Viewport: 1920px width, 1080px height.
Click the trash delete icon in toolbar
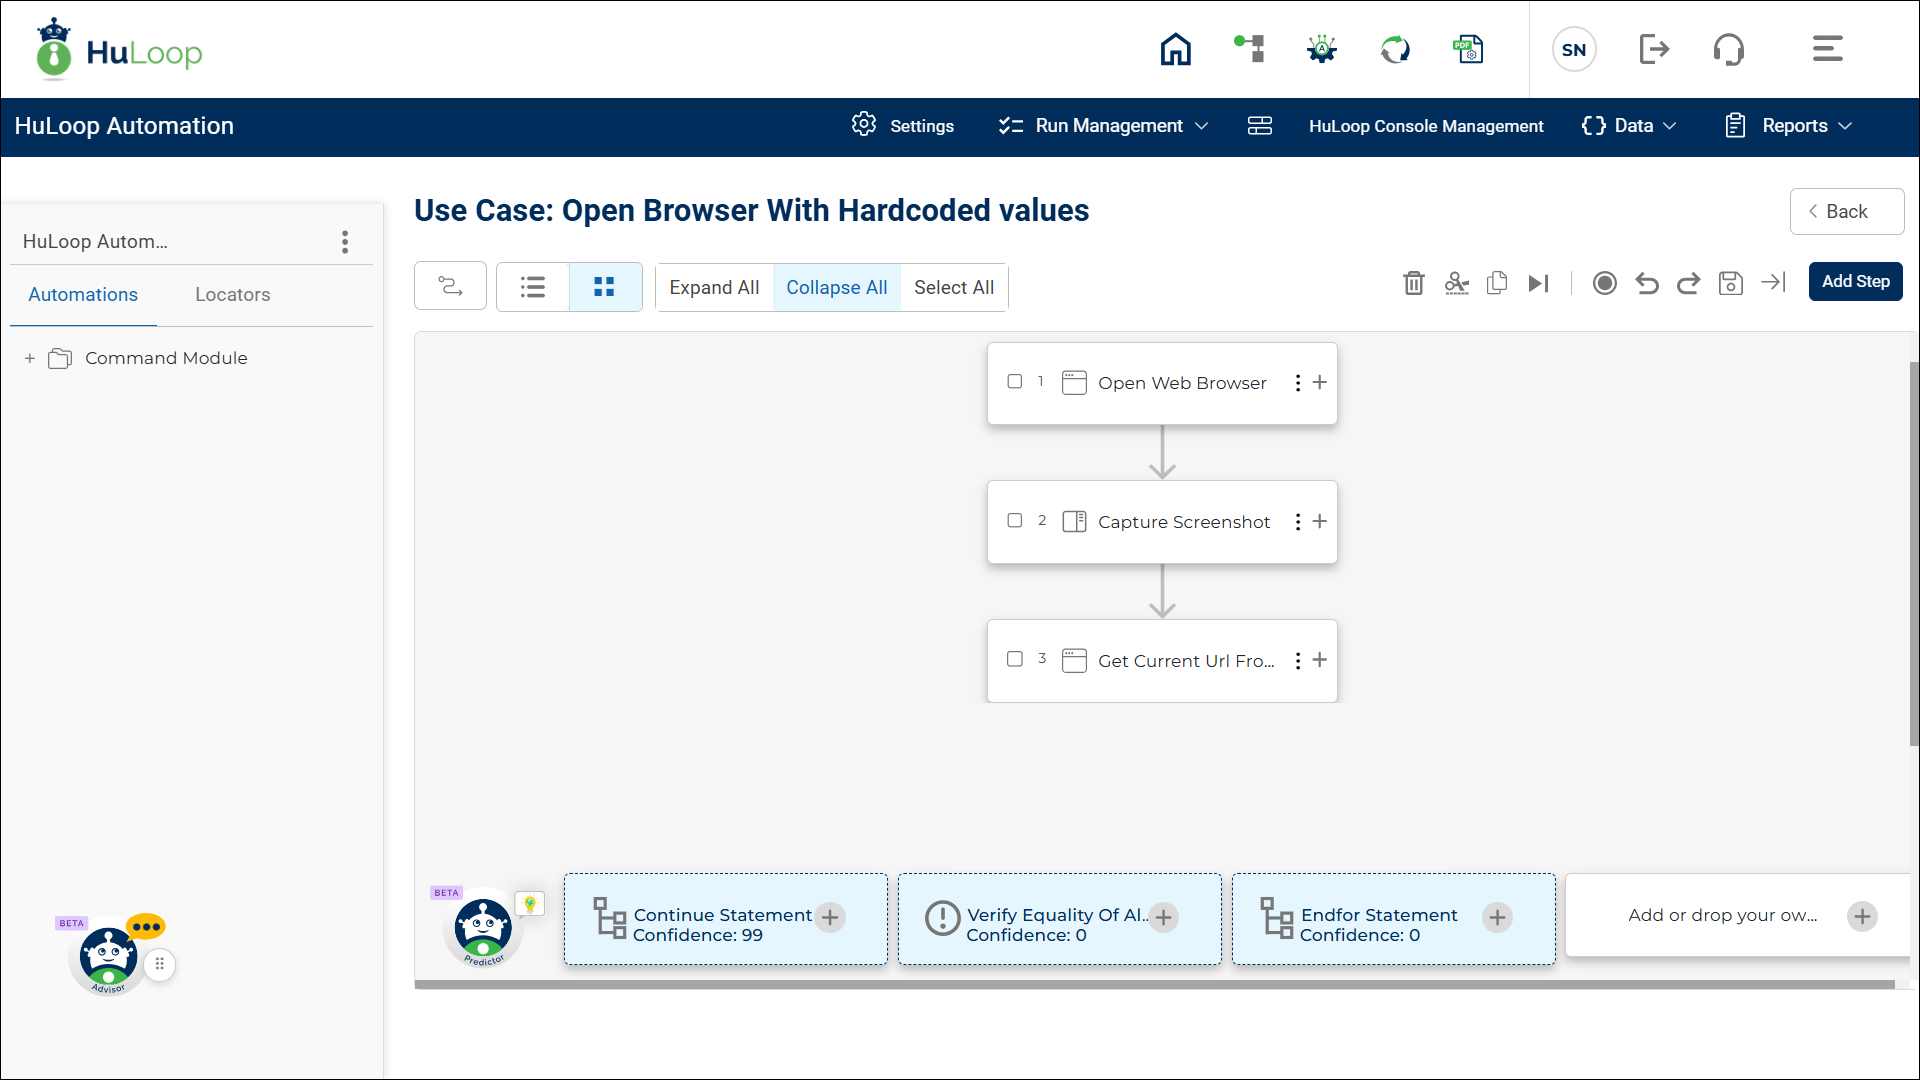[1413, 284]
